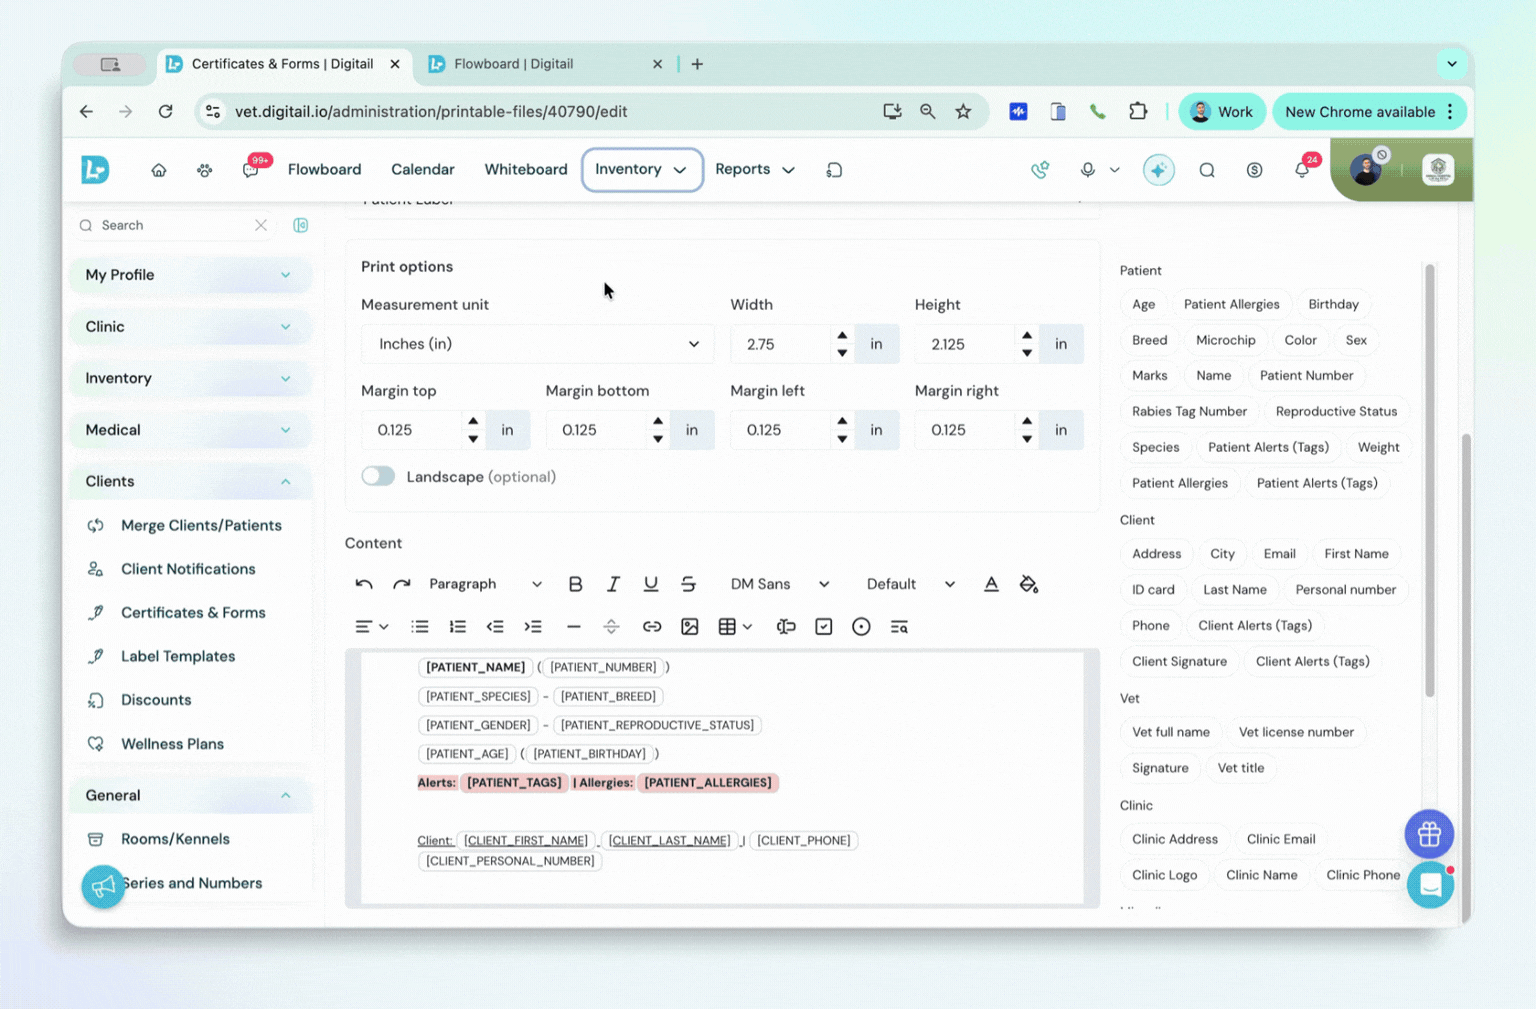Click the Margin top input field
This screenshot has width=1536, height=1009.
click(x=413, y=430)
